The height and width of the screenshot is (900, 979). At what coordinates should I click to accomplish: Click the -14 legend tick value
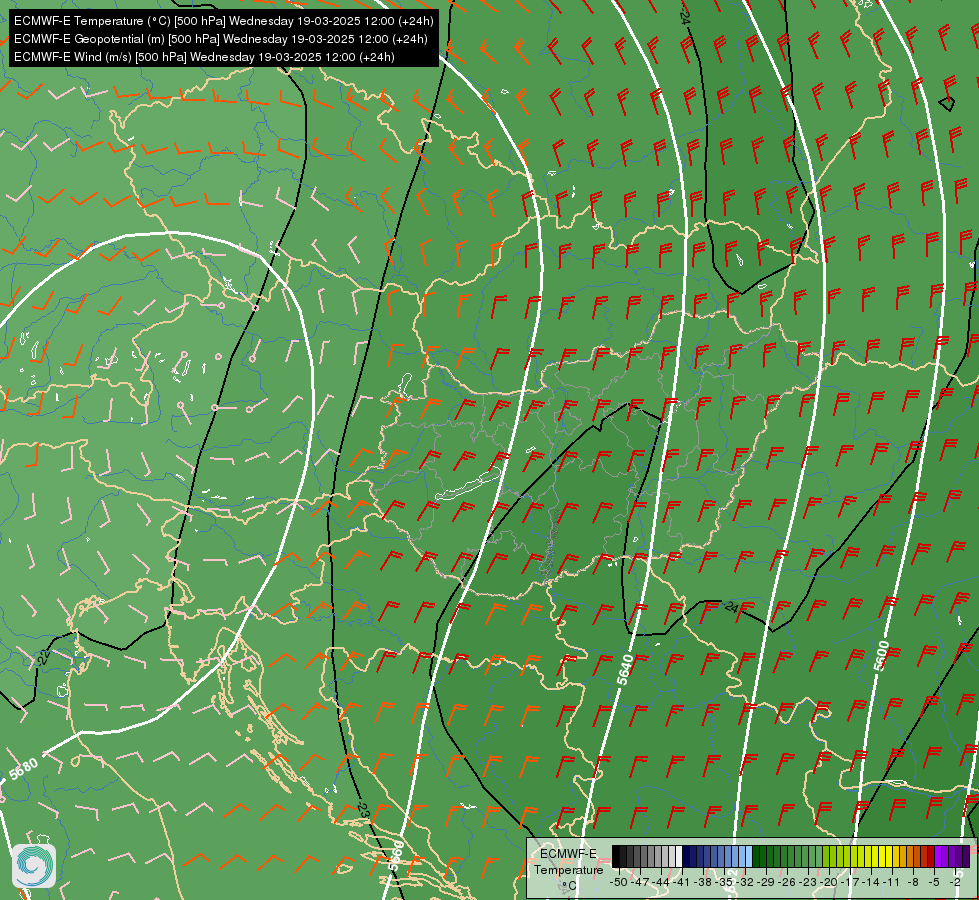click(872, 882)
